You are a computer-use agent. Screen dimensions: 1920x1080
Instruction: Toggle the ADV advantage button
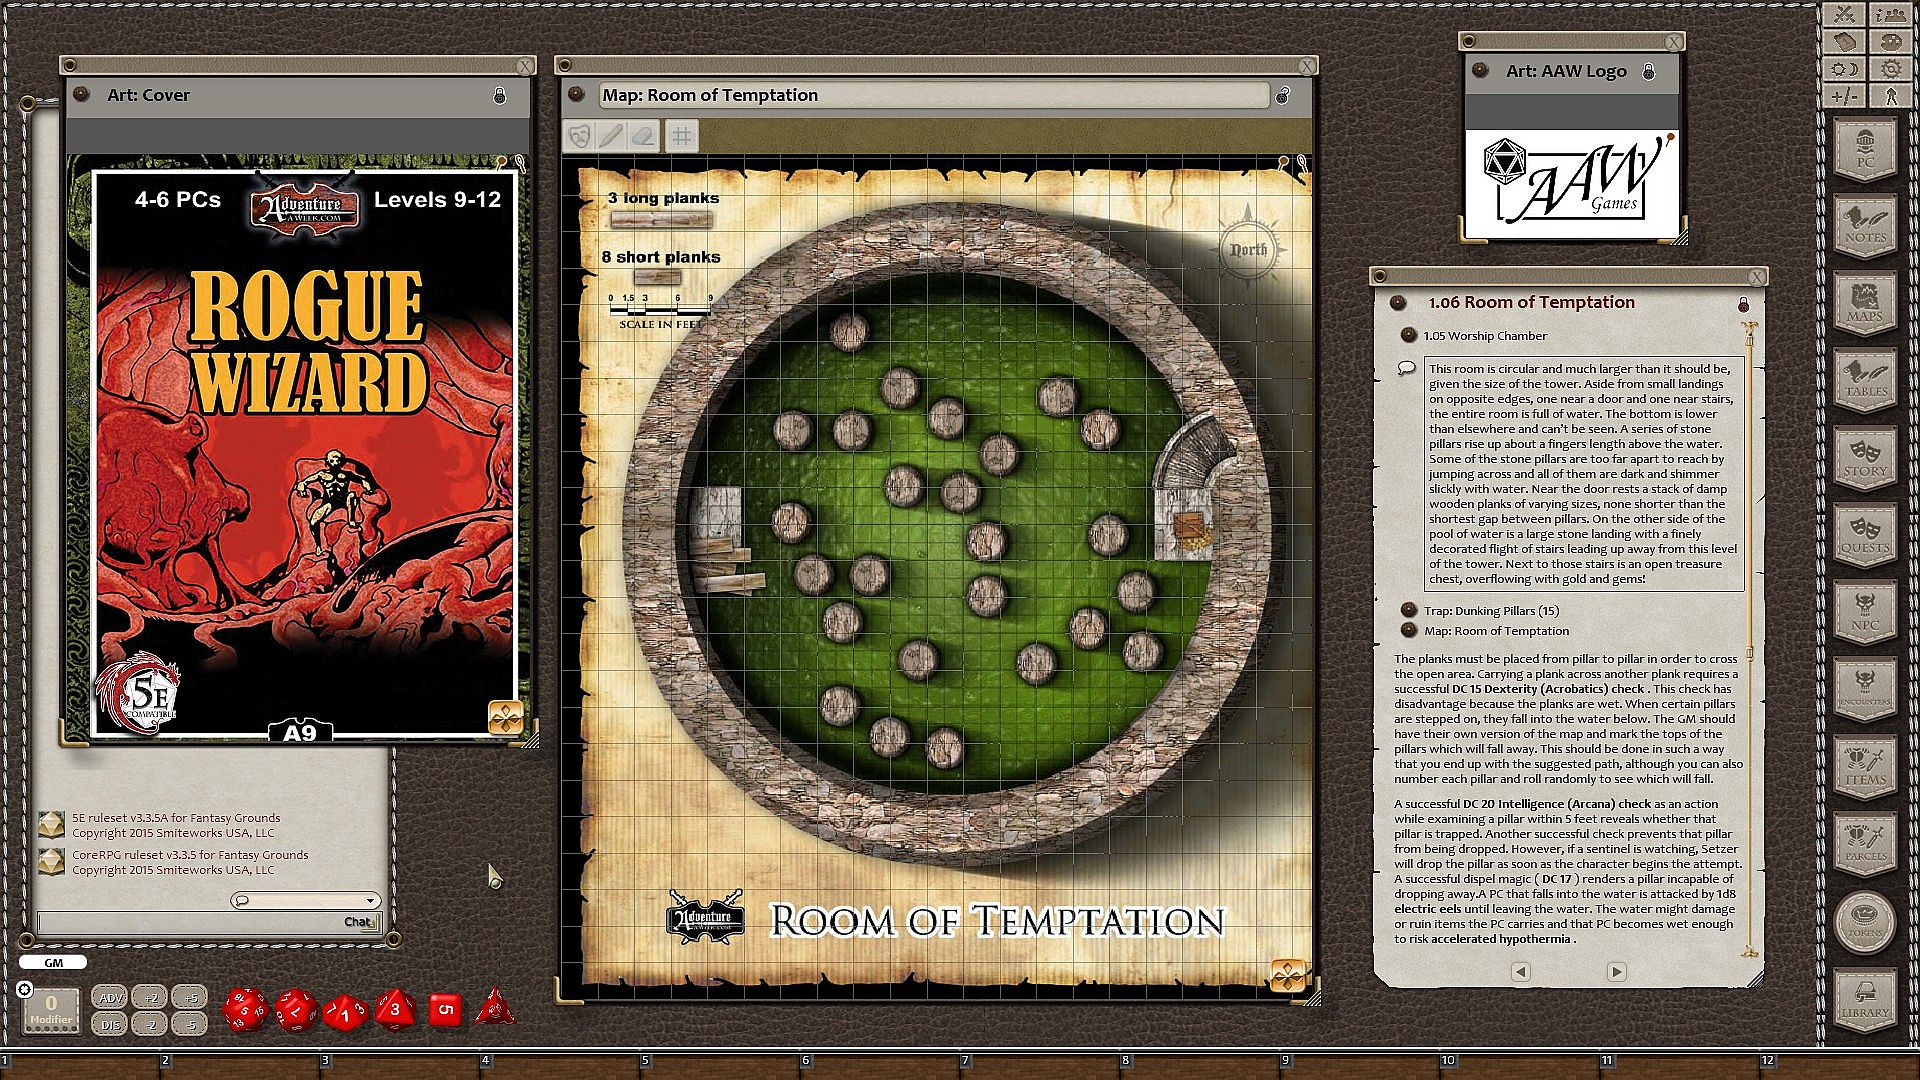point(110,997)
